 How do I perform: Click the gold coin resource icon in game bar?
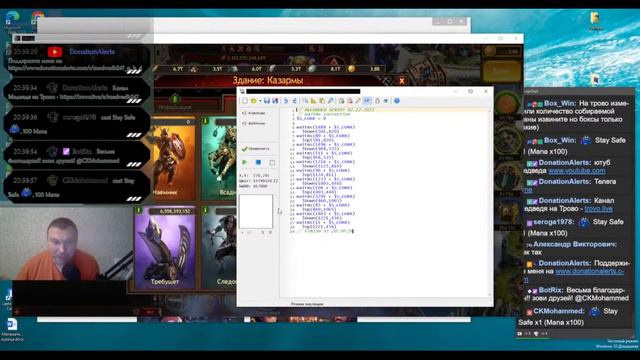(x=351, y=69)
